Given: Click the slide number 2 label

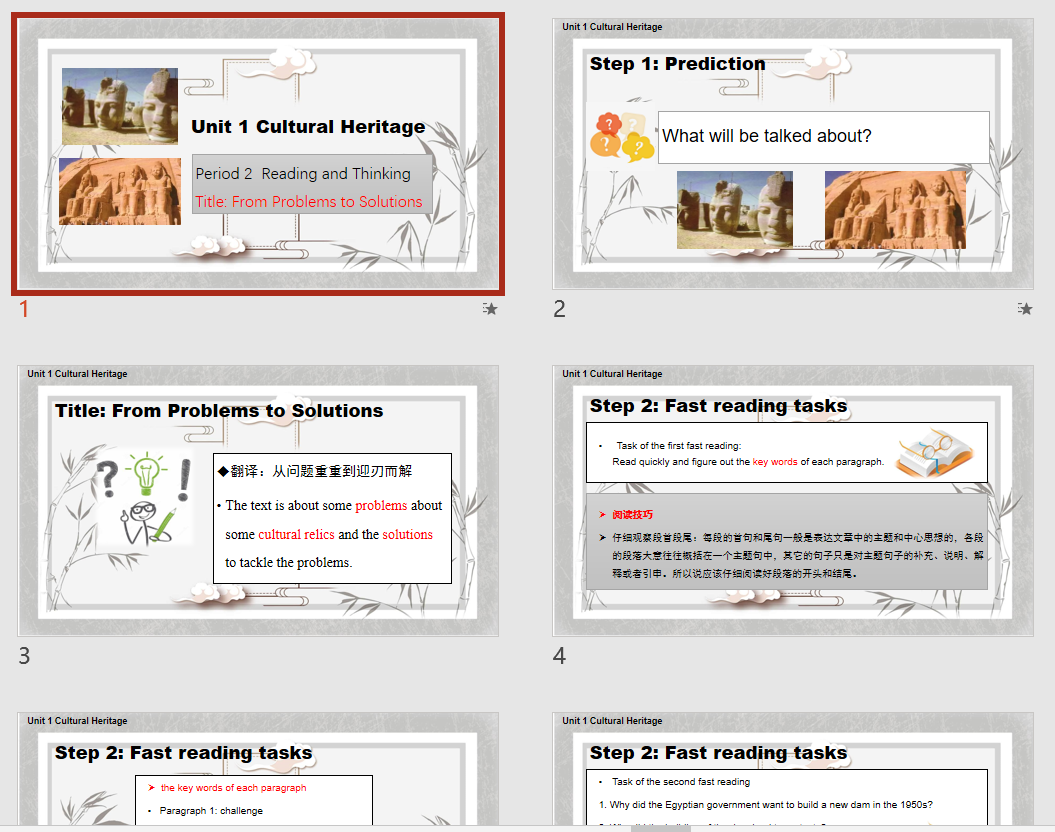Looking at the screenshot, I should [x=560, y=309].
